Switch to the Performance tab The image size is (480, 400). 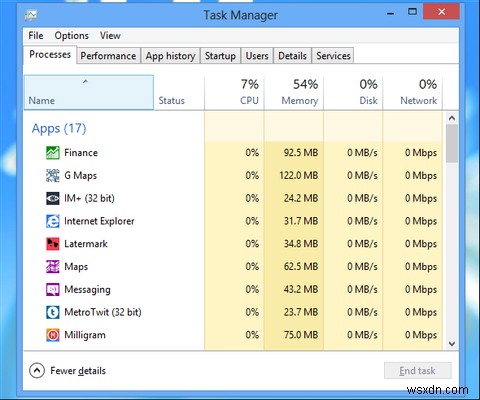coord(108,56)
